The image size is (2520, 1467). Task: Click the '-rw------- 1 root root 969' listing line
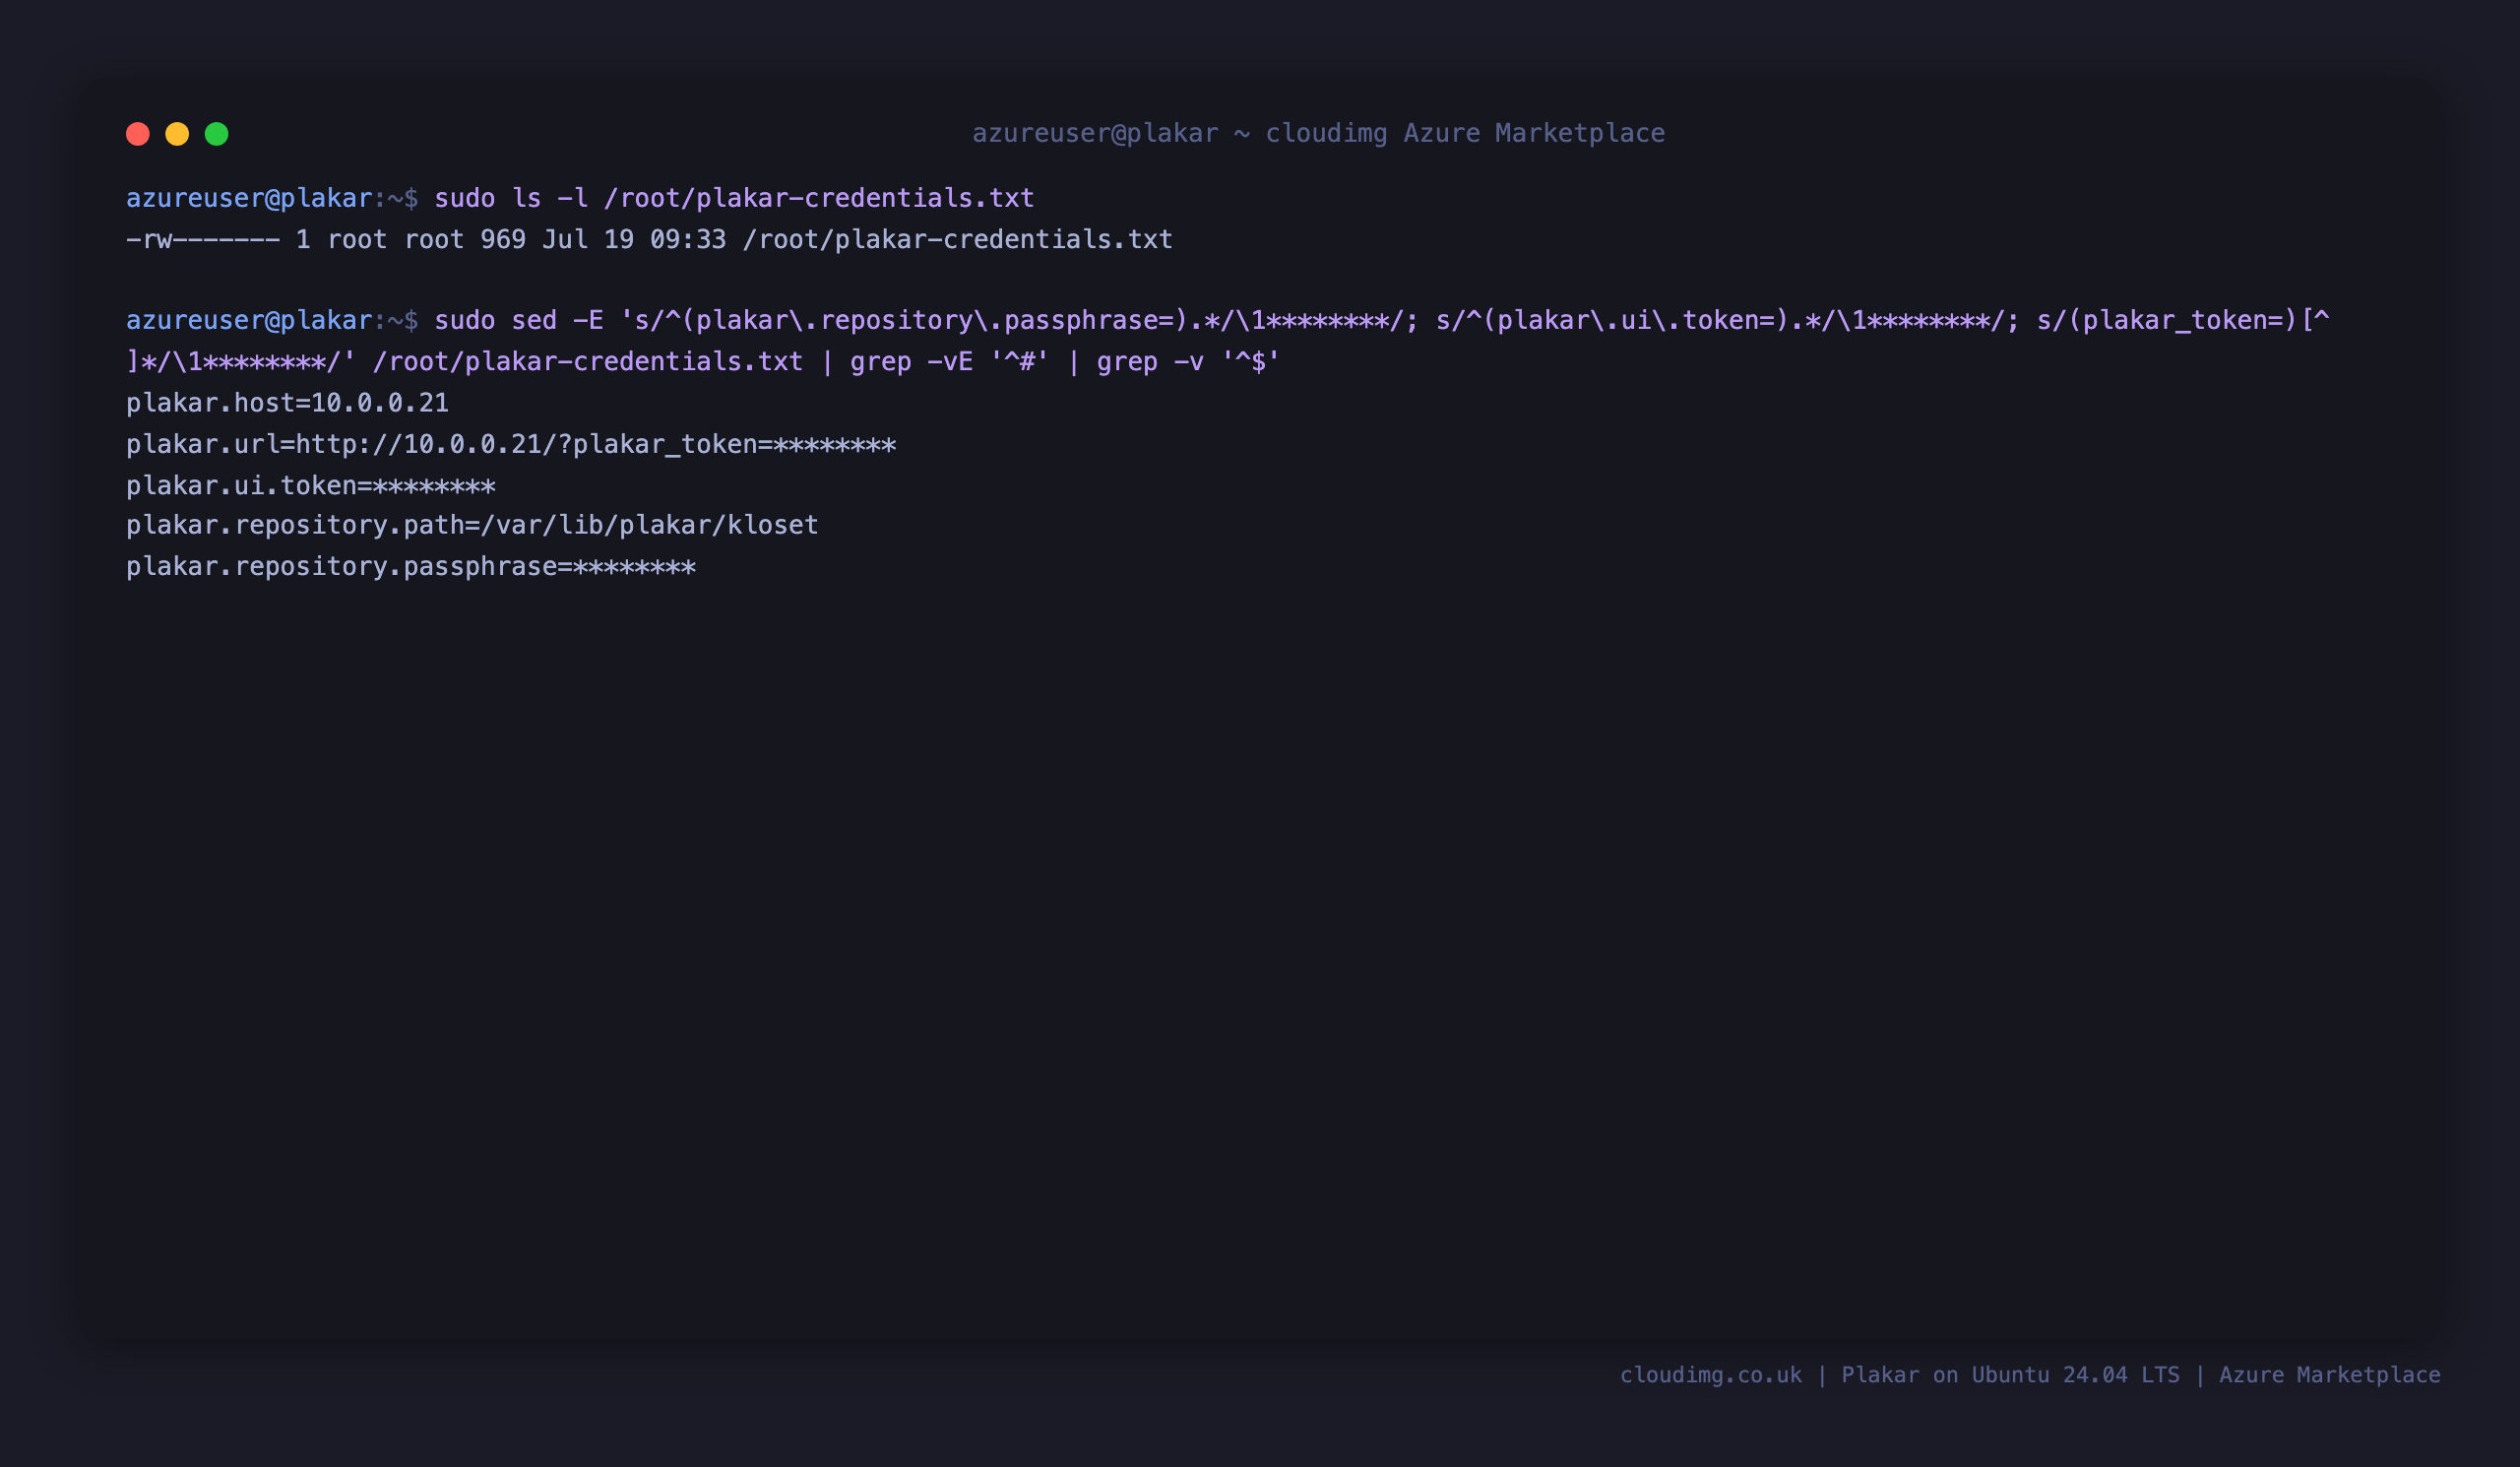[x=649, y=239]
